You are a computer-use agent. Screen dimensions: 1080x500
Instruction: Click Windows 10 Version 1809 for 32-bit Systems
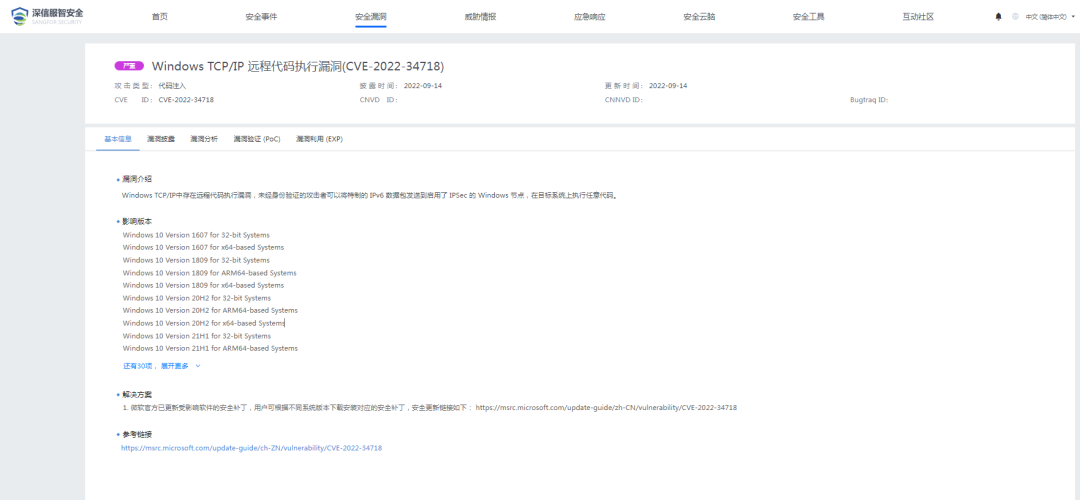(x=196, y=260)
